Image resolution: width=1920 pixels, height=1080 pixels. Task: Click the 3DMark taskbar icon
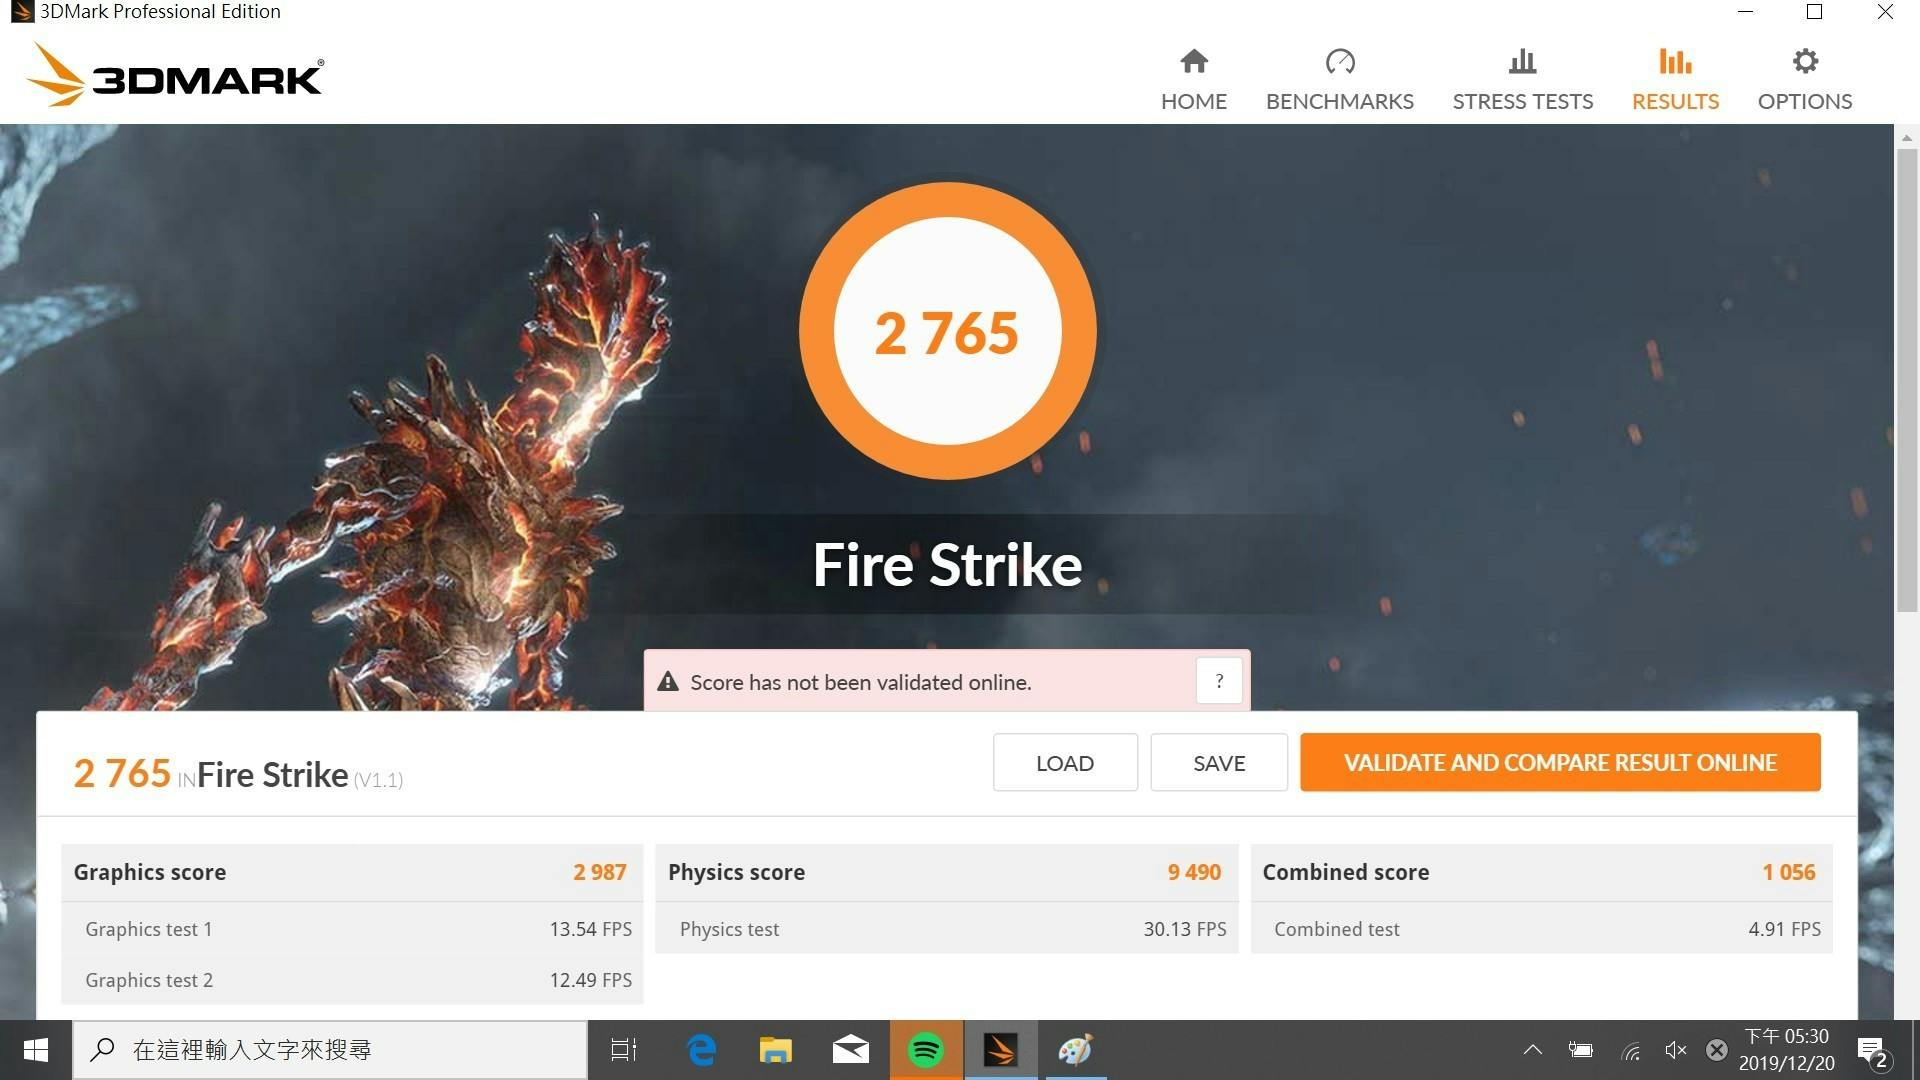1000,1050
